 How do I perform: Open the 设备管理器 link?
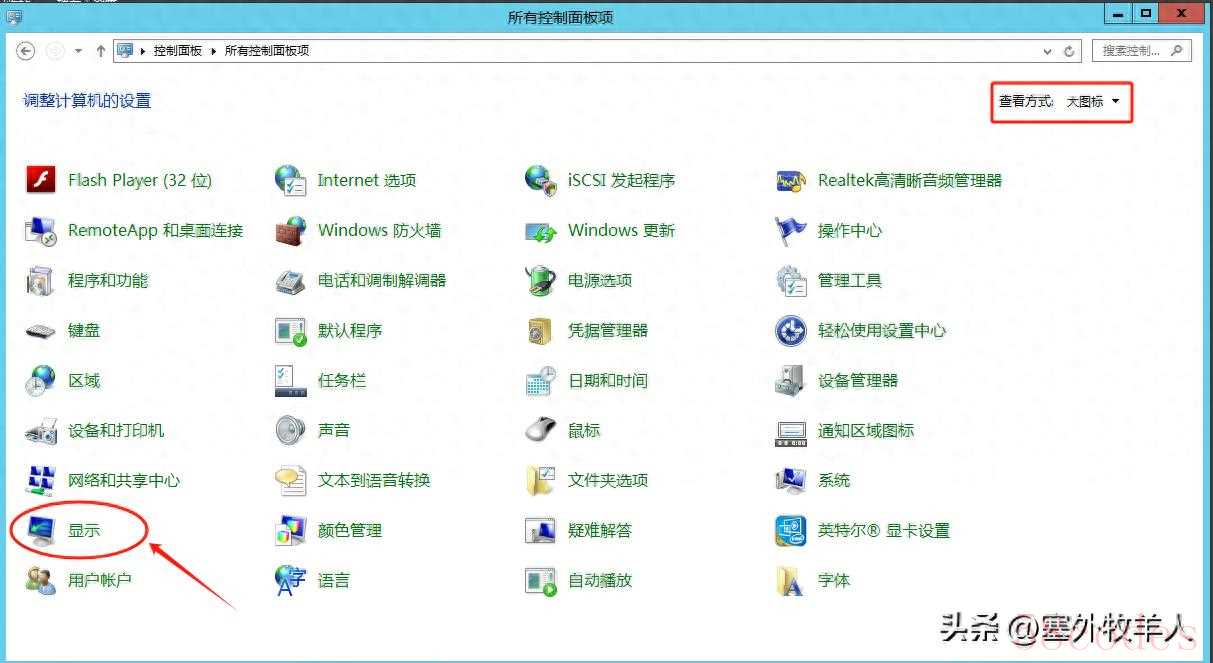click(857, 381)
